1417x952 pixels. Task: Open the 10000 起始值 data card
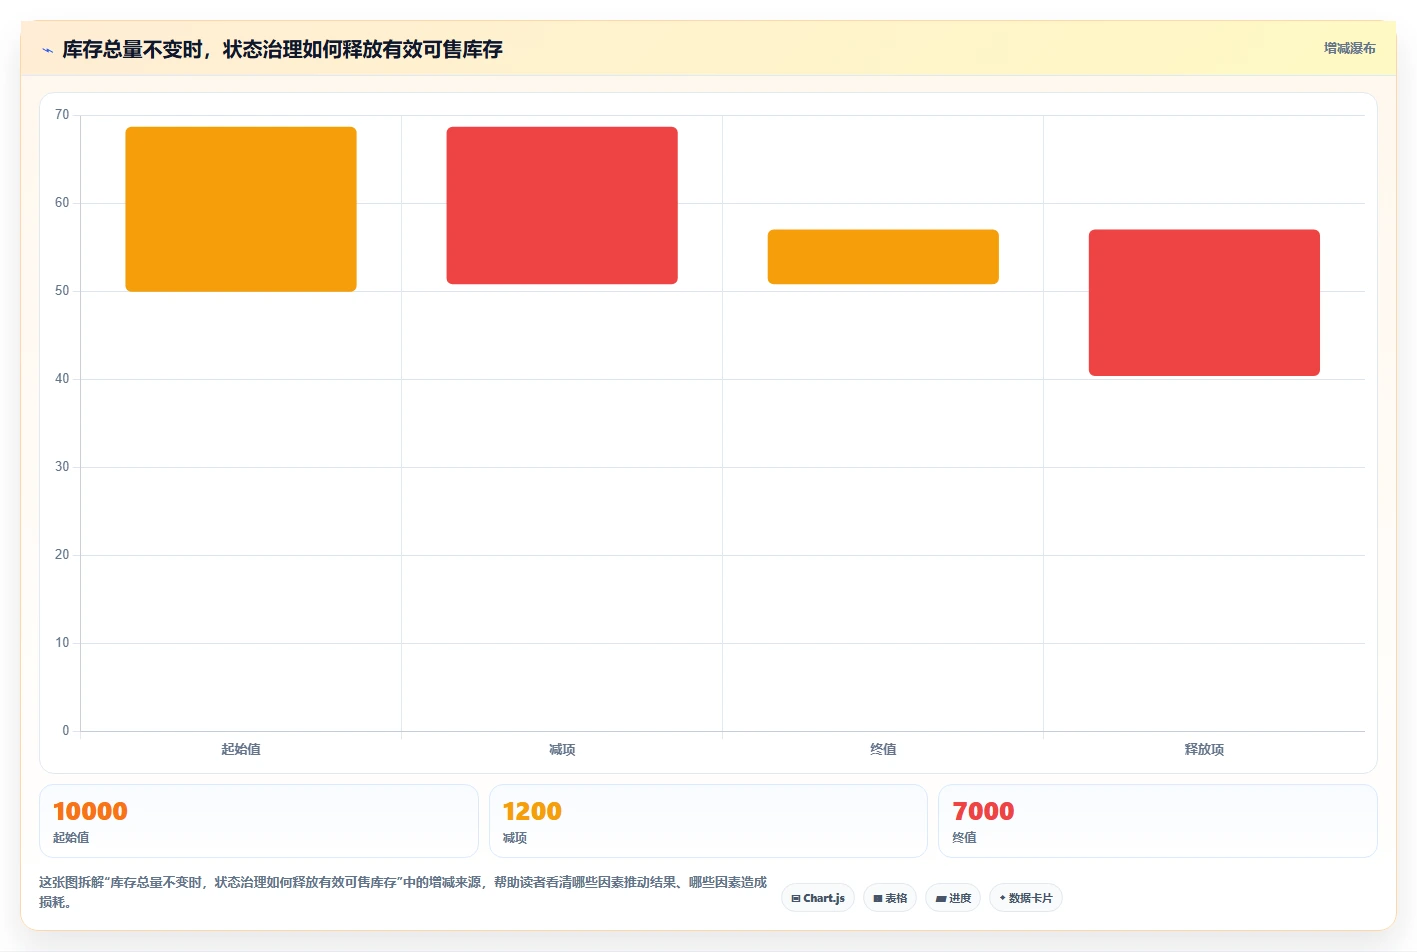[259, 821]
